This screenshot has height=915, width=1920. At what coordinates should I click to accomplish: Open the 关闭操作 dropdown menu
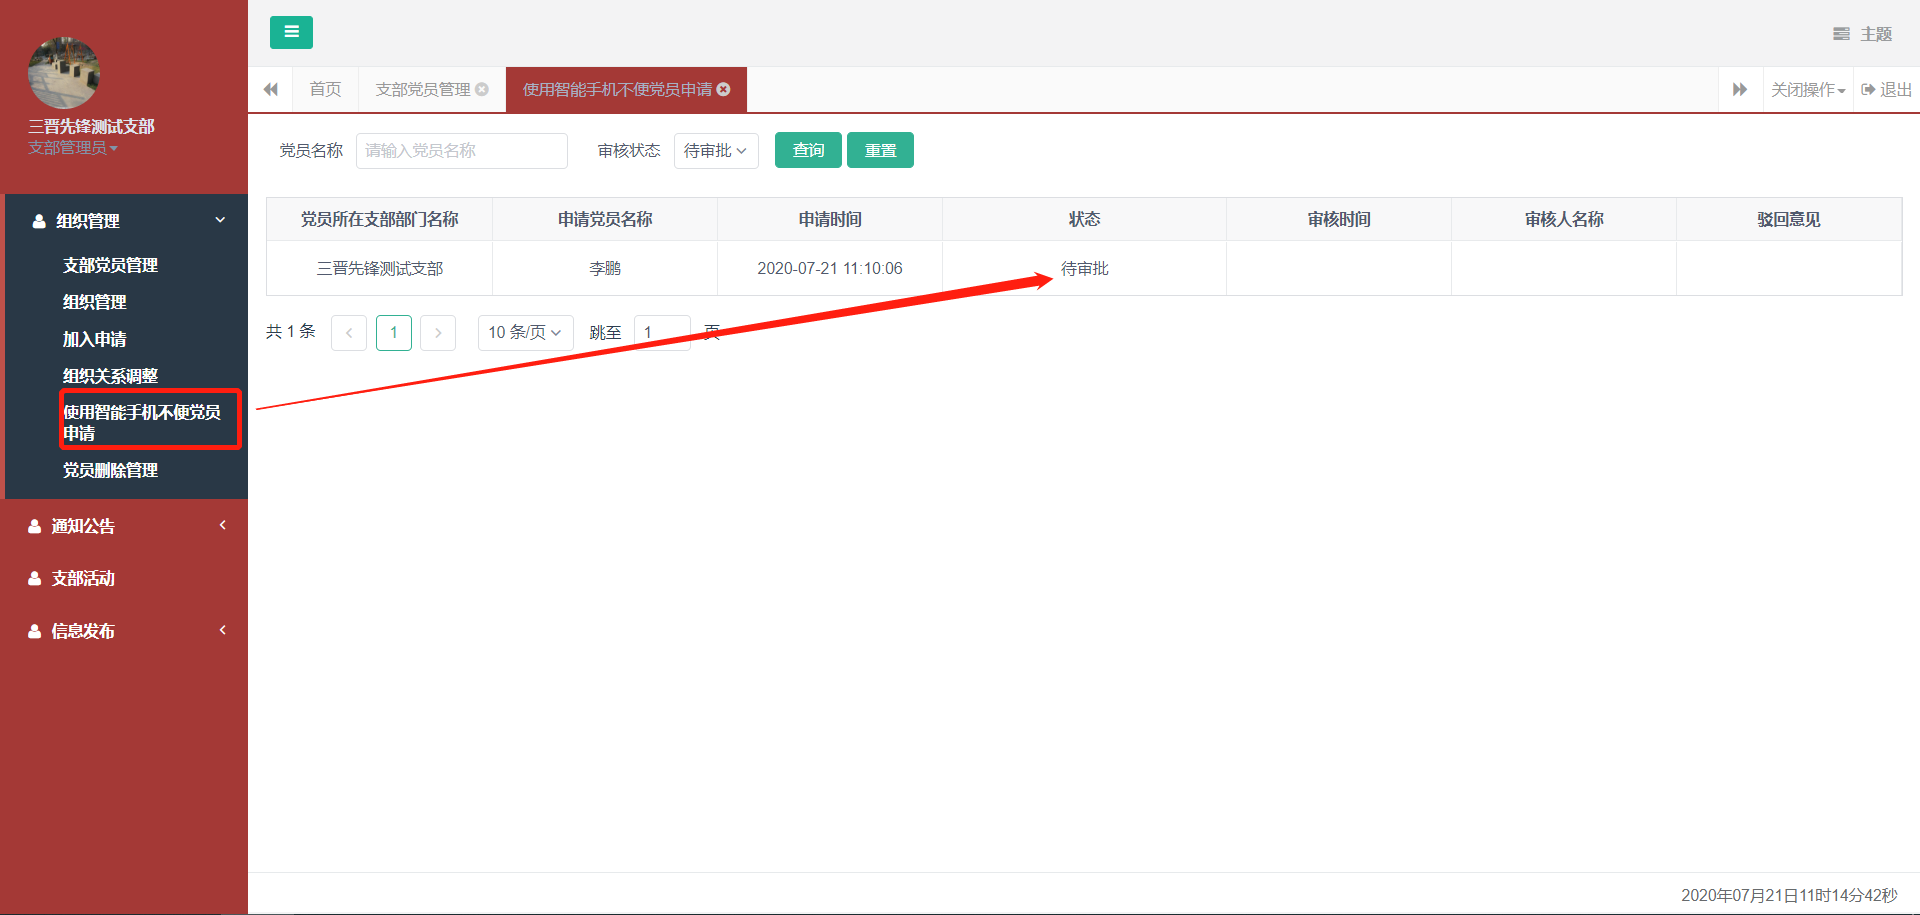coord(1807,90)
